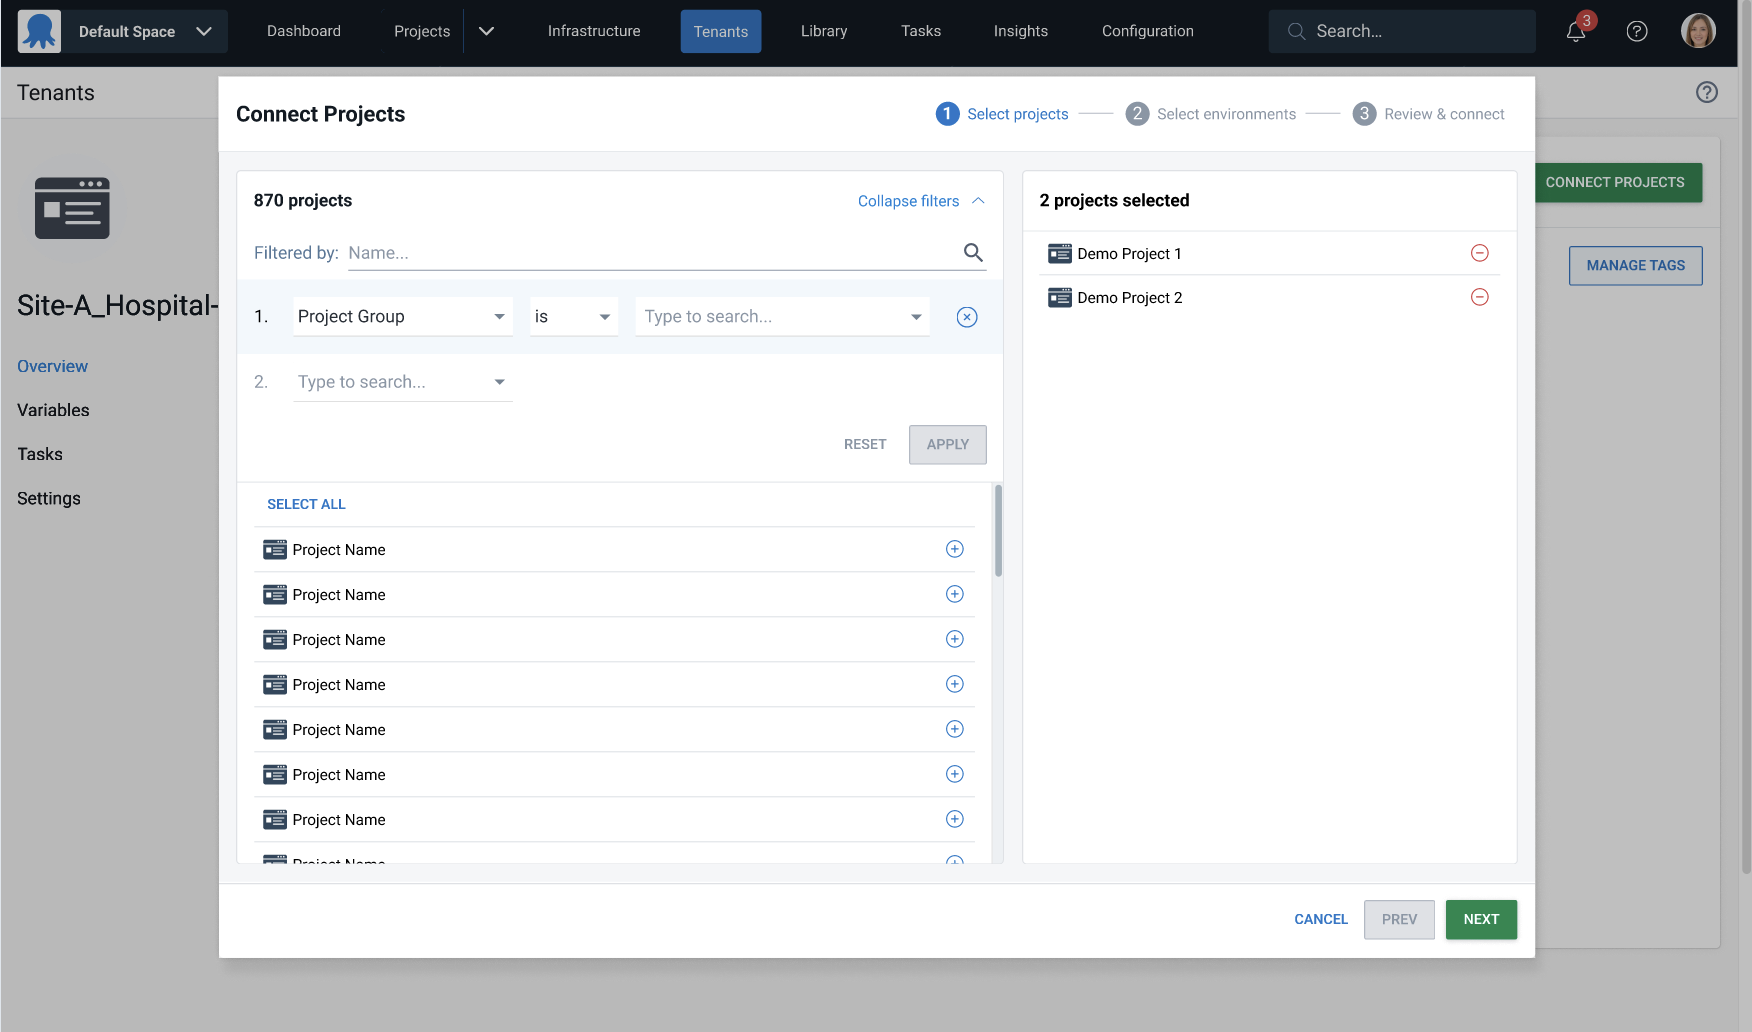Remove the Project Group filter row
The height and width of the screenshot is (1032, 1752).
(967, 317)
